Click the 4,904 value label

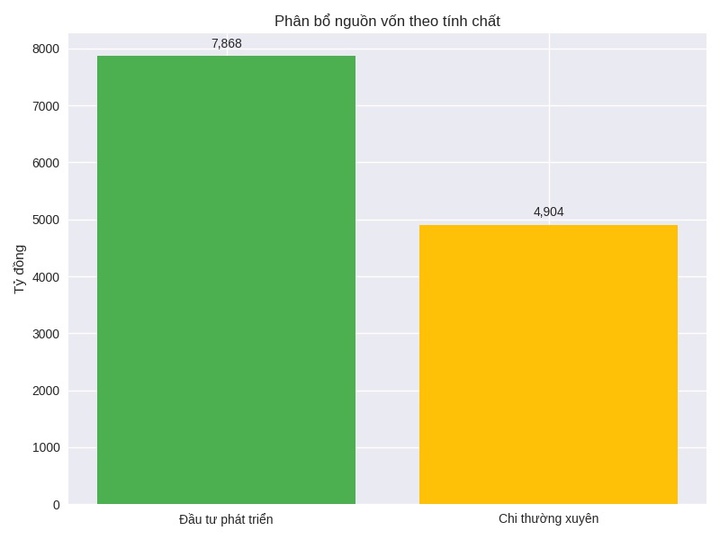[x=548, y=212]
